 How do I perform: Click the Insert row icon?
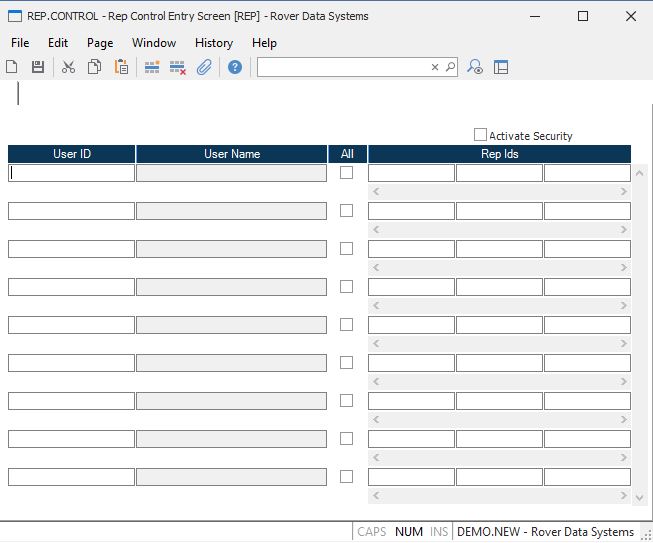coord(152,67)
